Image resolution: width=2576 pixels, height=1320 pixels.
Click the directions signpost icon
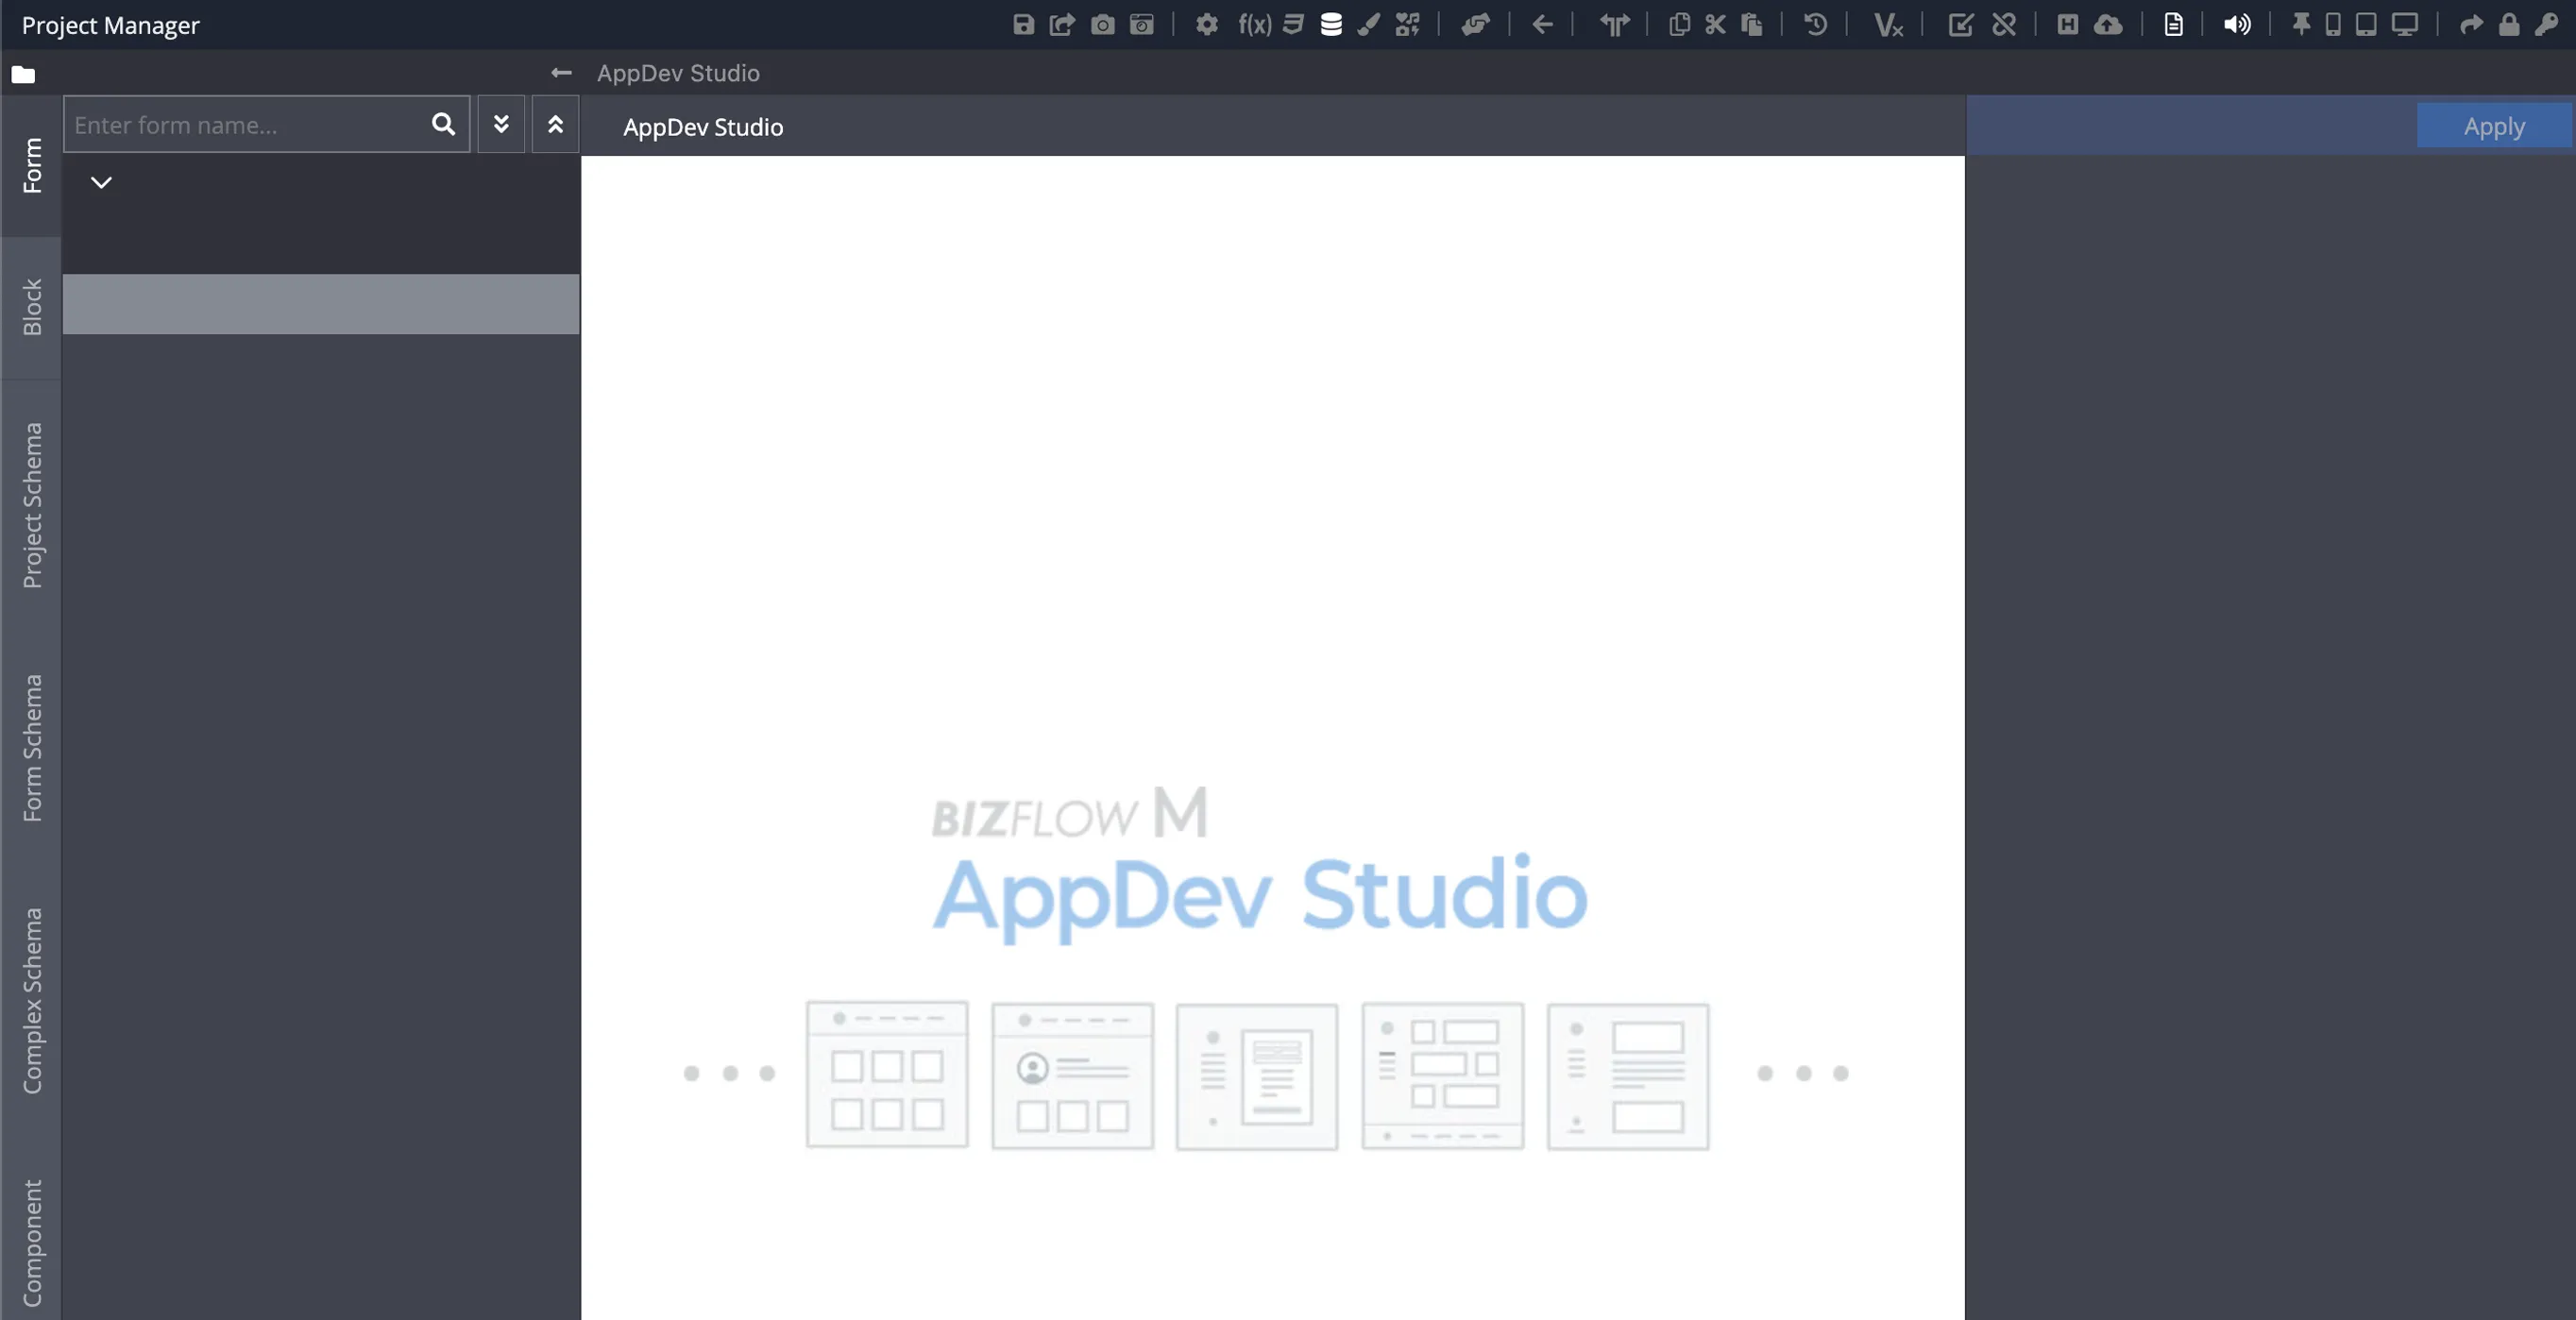1614,24
